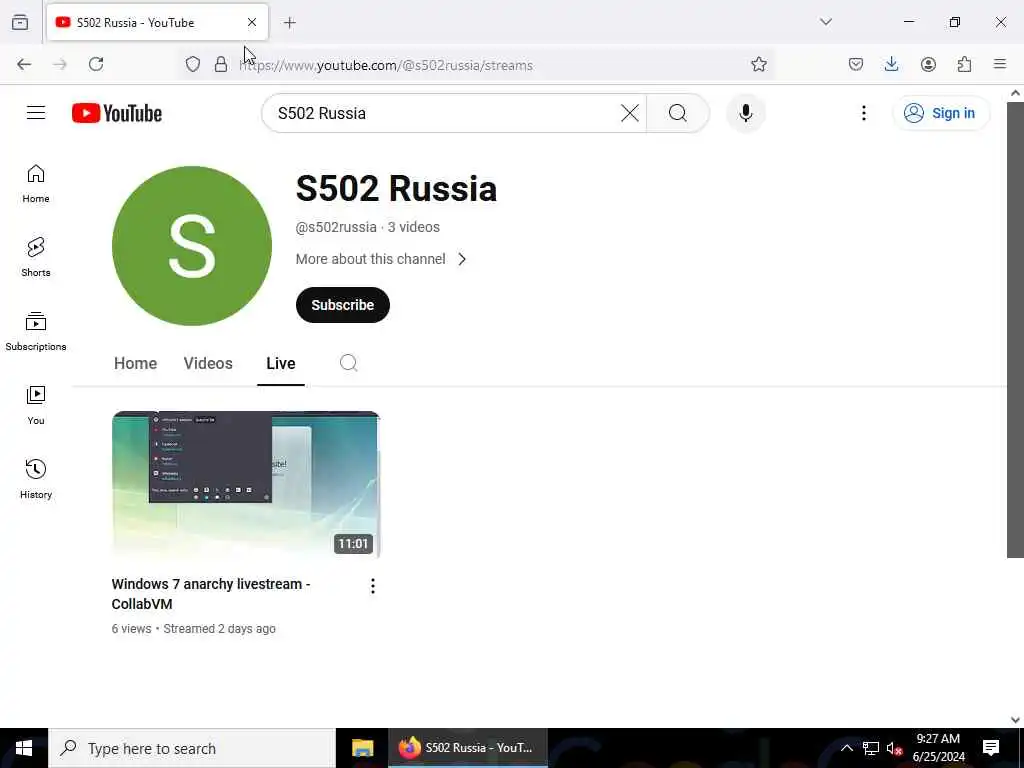Viewport: 1024px width, 768px height.
Task: Open Subscriptions in left sidebar
Action: click(36, 332)
